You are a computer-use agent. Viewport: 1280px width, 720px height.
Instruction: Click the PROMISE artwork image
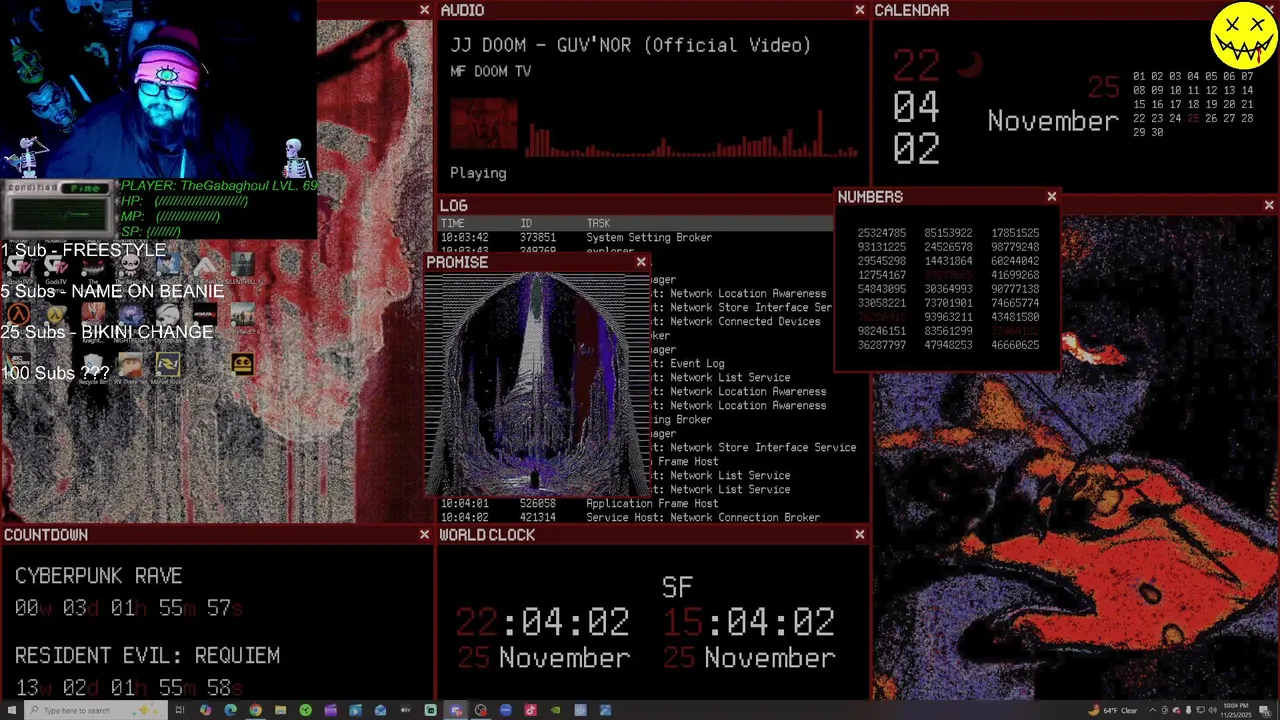pyautogui.click(x=538, y=384)
